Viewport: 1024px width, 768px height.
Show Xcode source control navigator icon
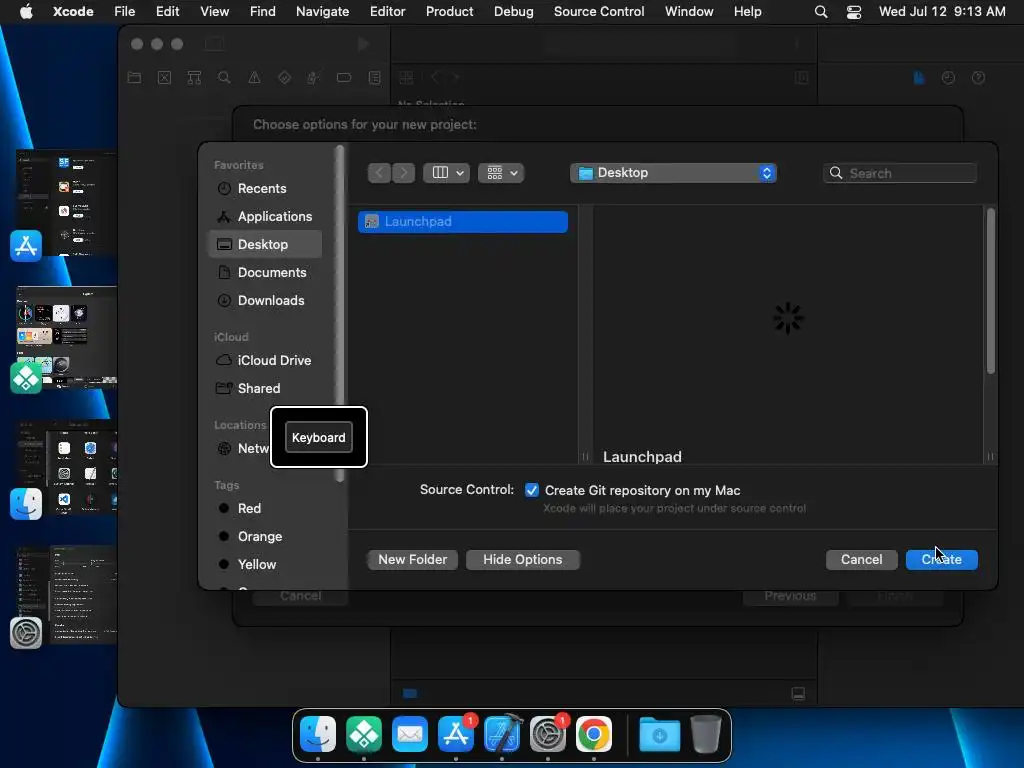(165, 78)
